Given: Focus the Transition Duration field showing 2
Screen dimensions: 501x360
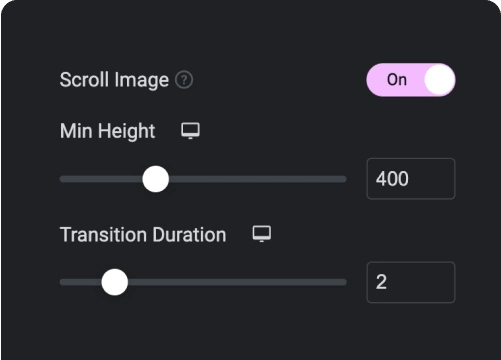Looking at the screenshot, I should click(411, 282).
